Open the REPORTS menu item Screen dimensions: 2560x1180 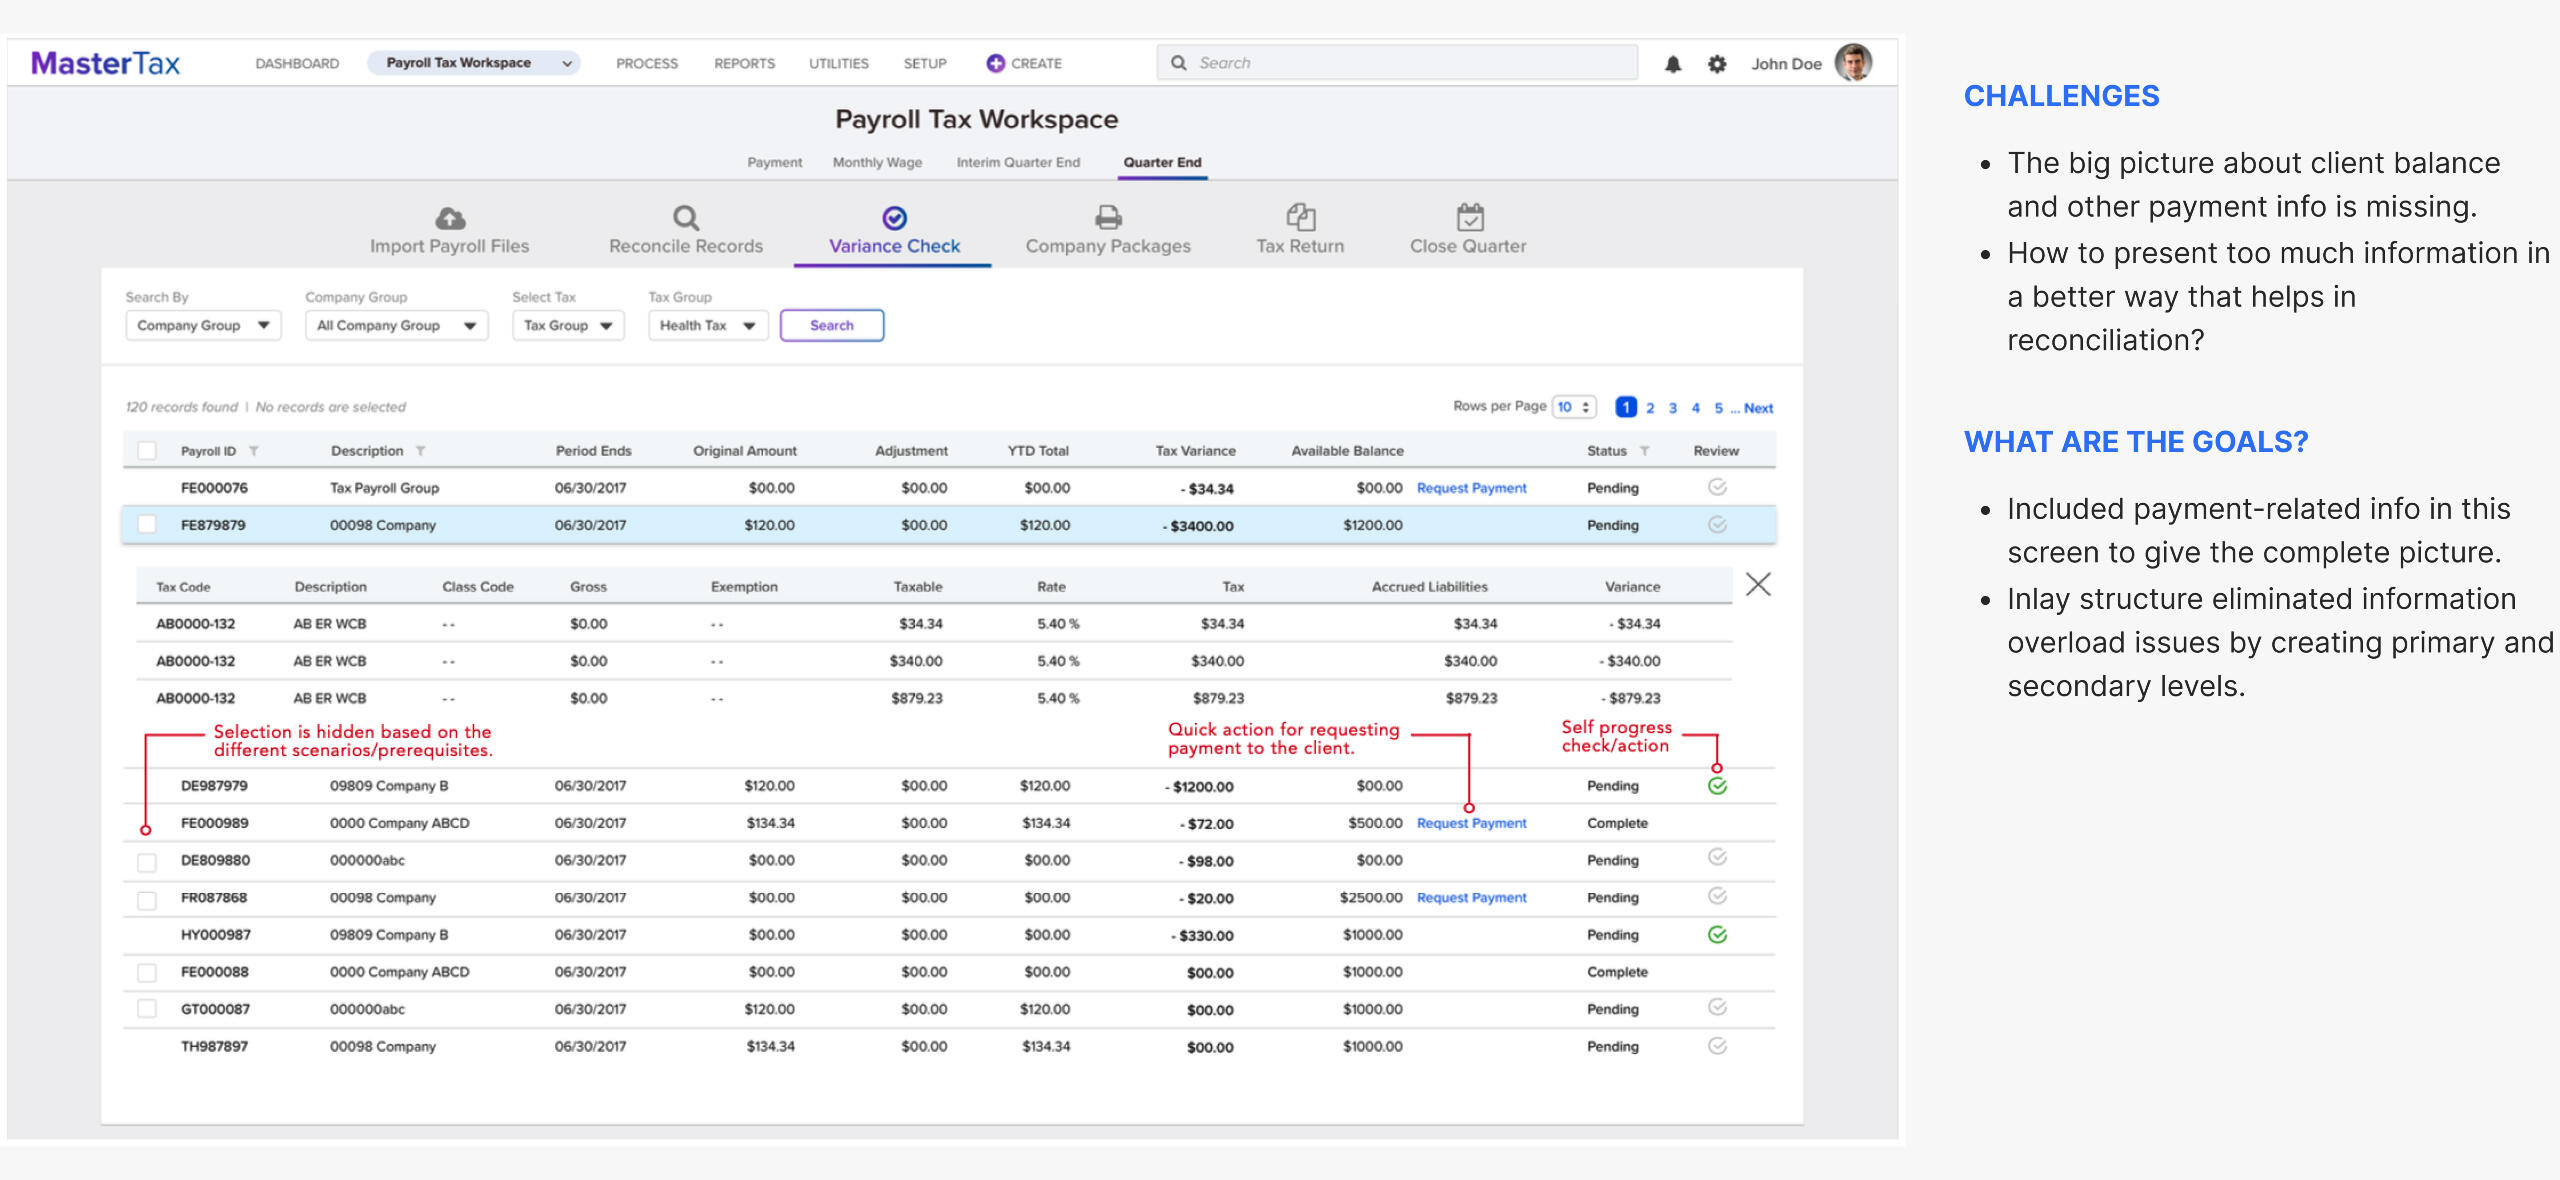point(744,63)
